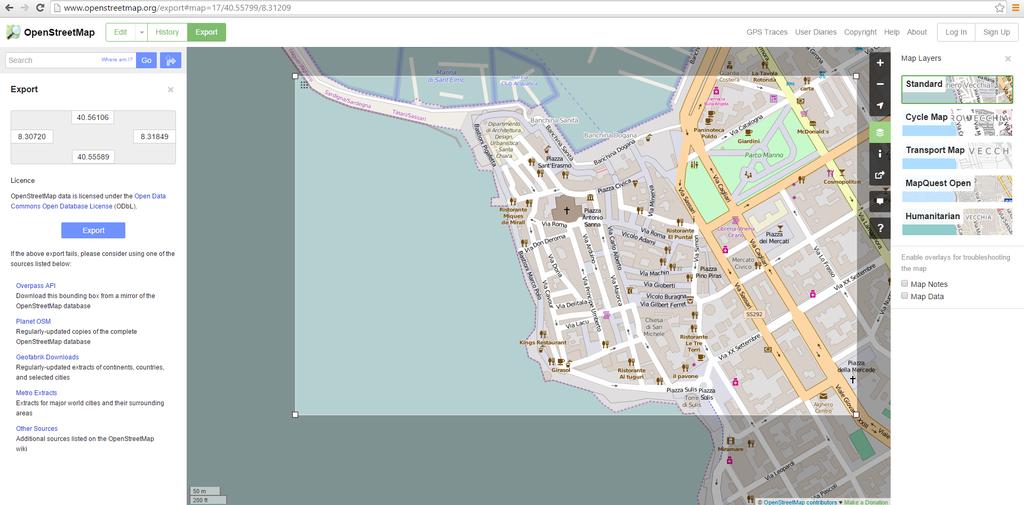Open GPS Traces in the top menu
Screen dimensions: 1024x505
coord(767,32)
